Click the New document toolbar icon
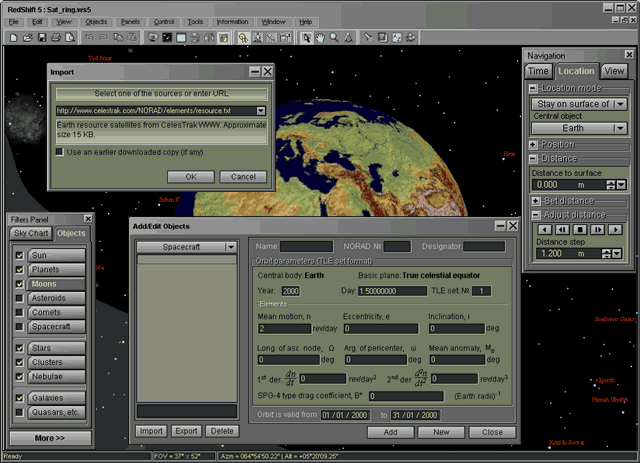The height and width of the screenshot is (463, 640). pos(13,37)
